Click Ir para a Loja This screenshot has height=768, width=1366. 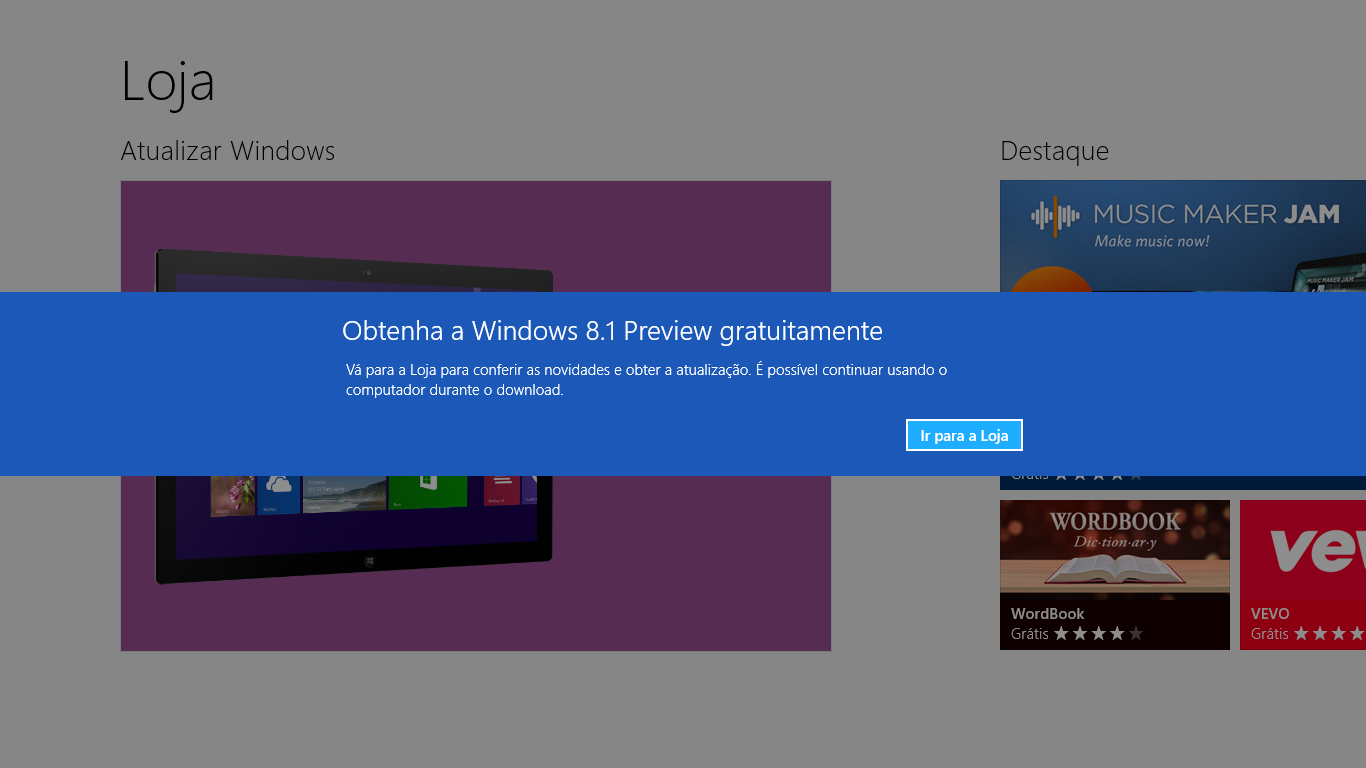pyautogui.click(x=963, y=434)
